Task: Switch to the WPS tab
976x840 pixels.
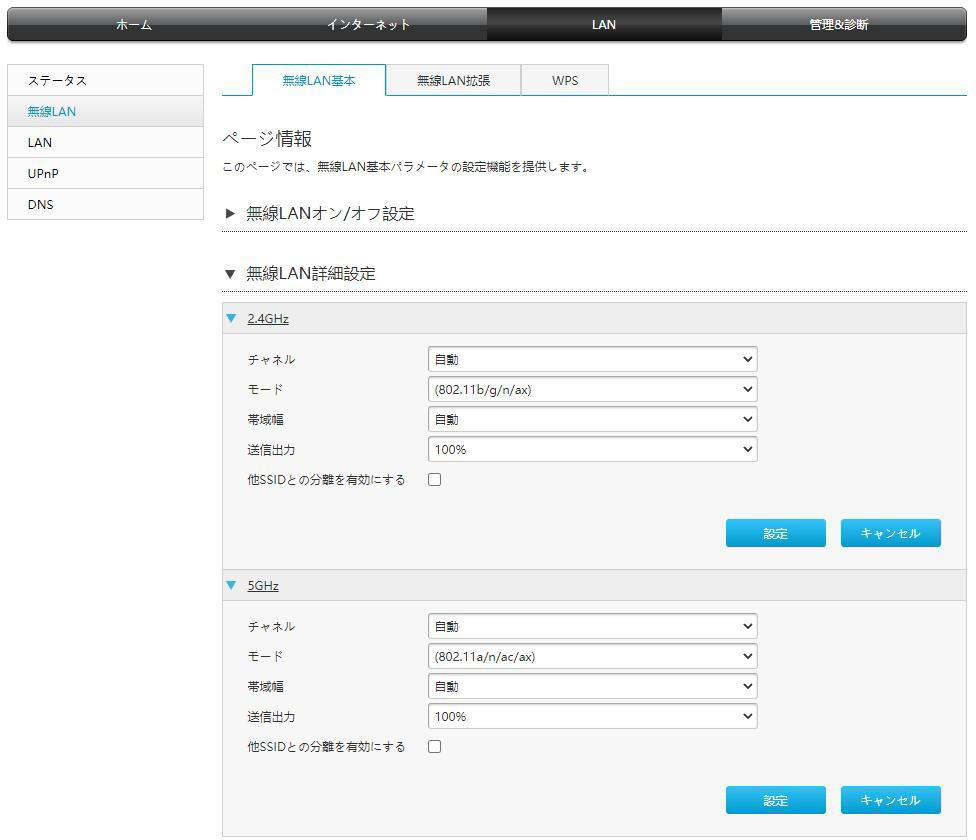Action: (565, 80)
